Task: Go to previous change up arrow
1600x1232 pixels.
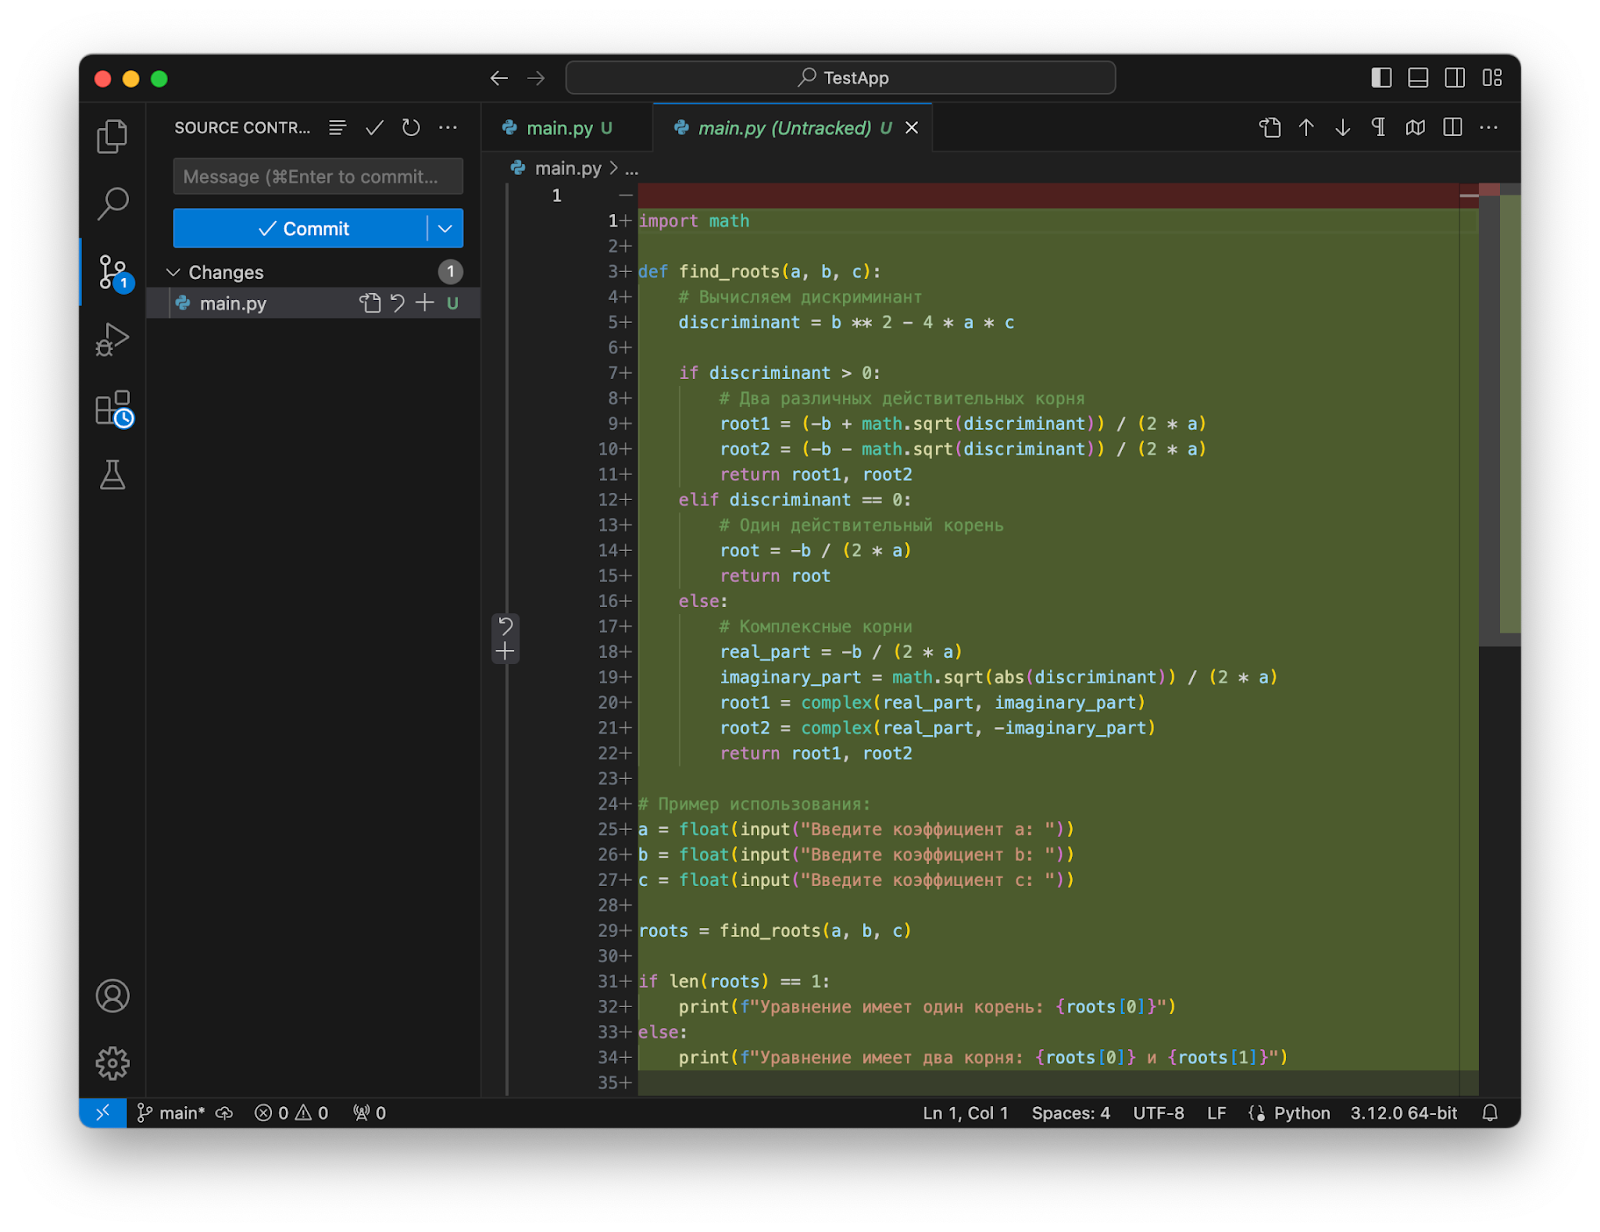Action: coord(1306,128)
